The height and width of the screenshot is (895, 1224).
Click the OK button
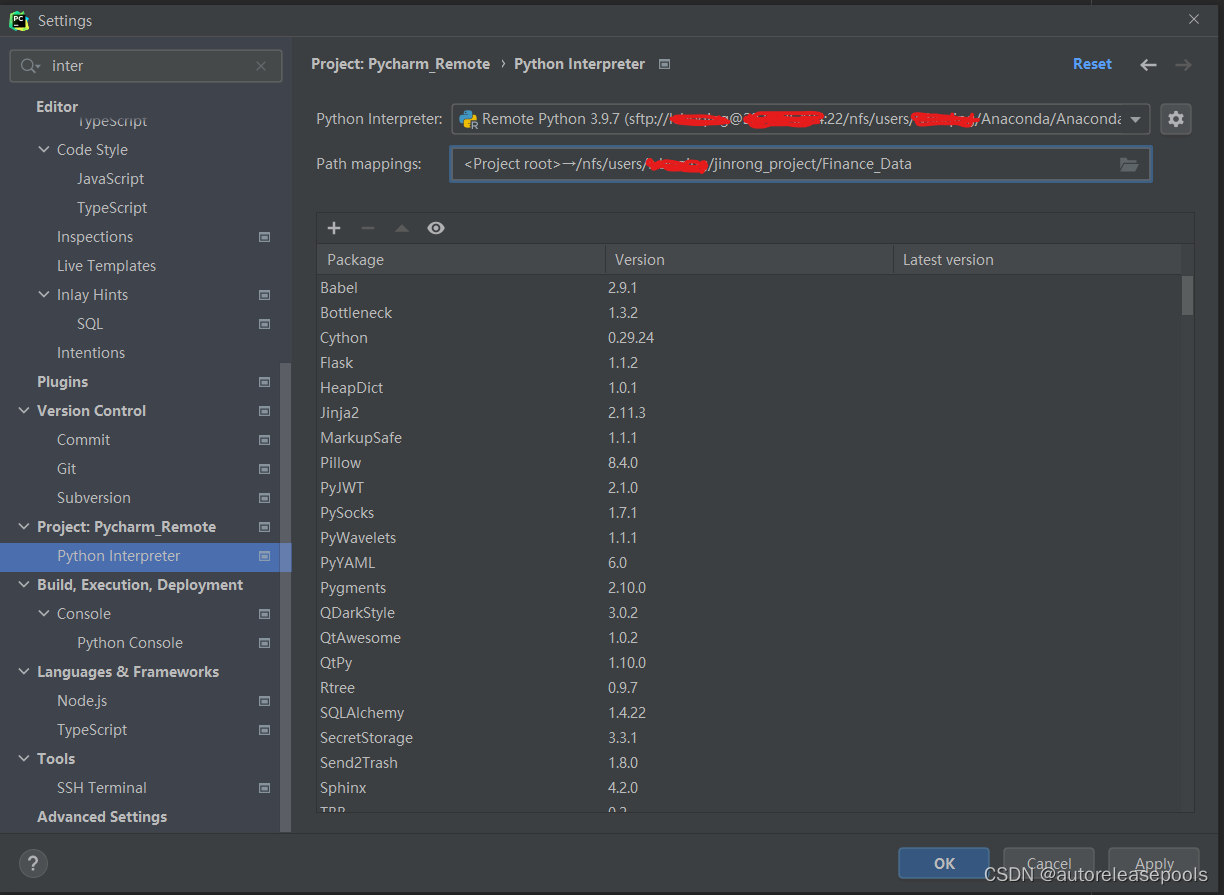point(944,863)
